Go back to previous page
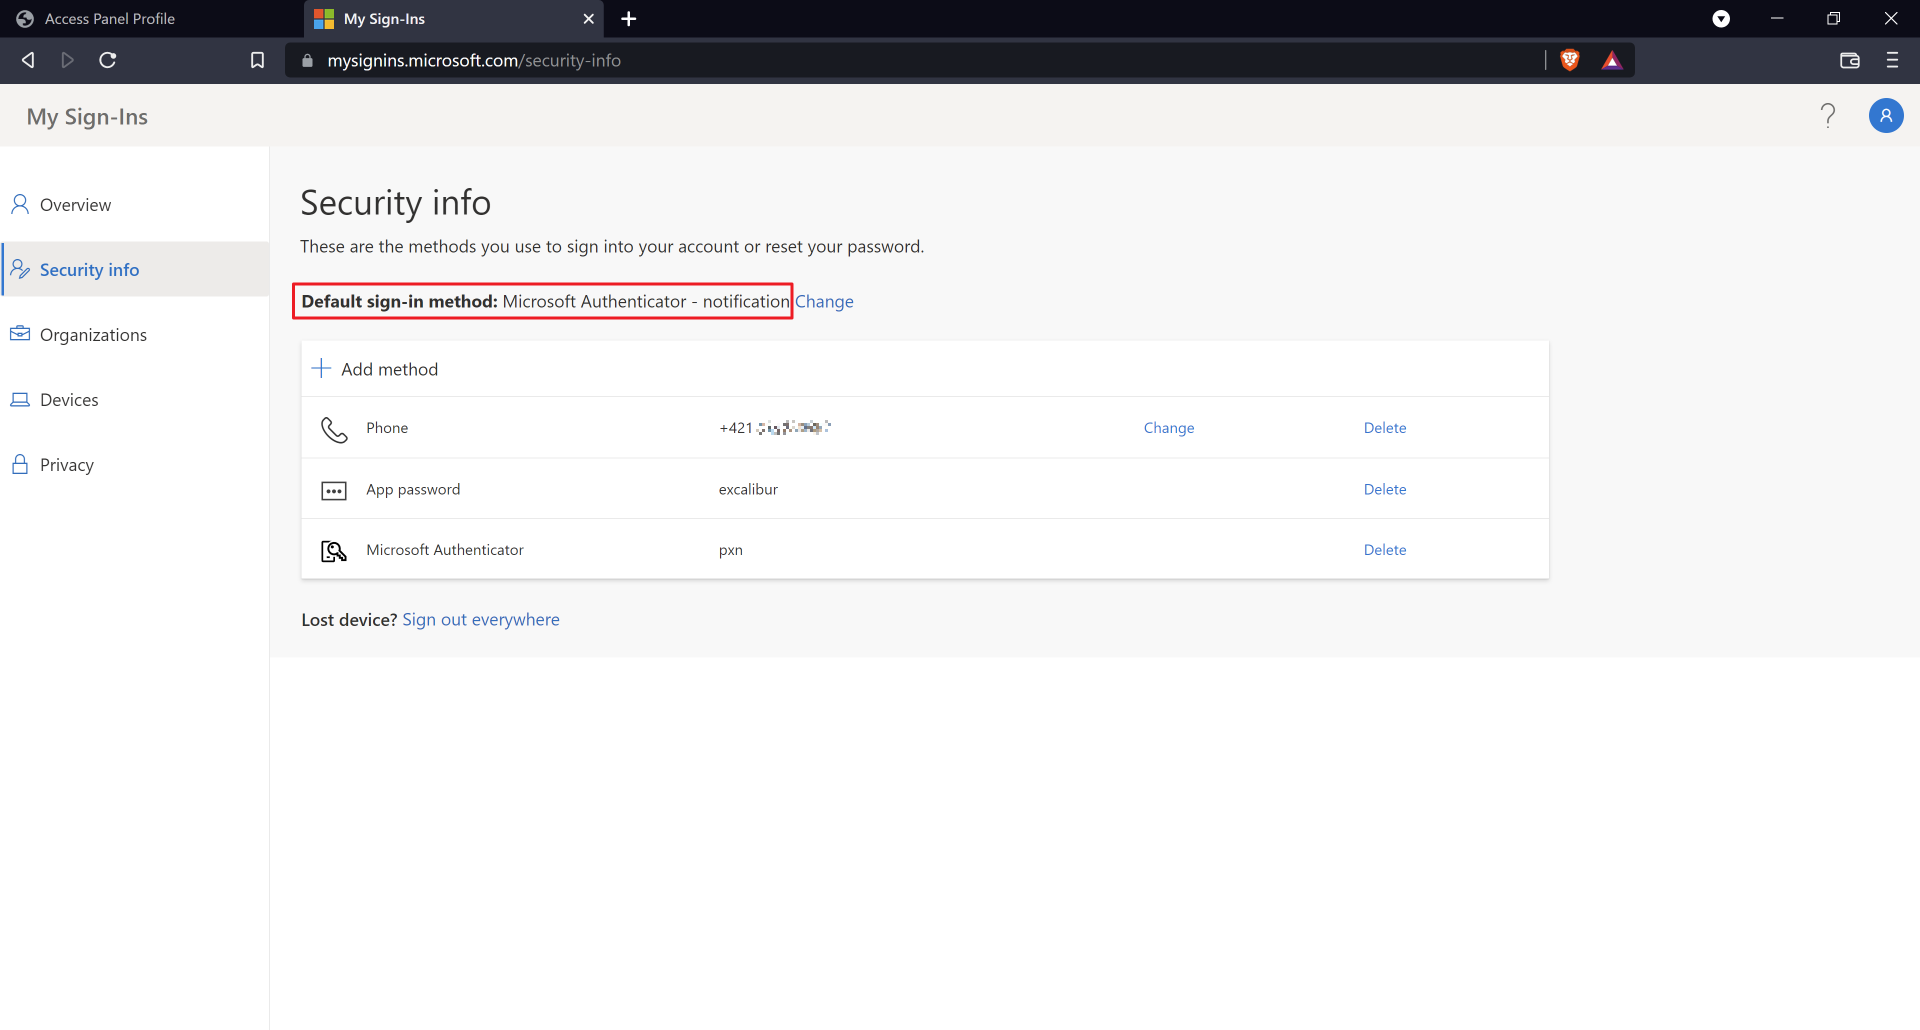The width and height of the screenshot is (1920, 1030). [x=28, y=60]
